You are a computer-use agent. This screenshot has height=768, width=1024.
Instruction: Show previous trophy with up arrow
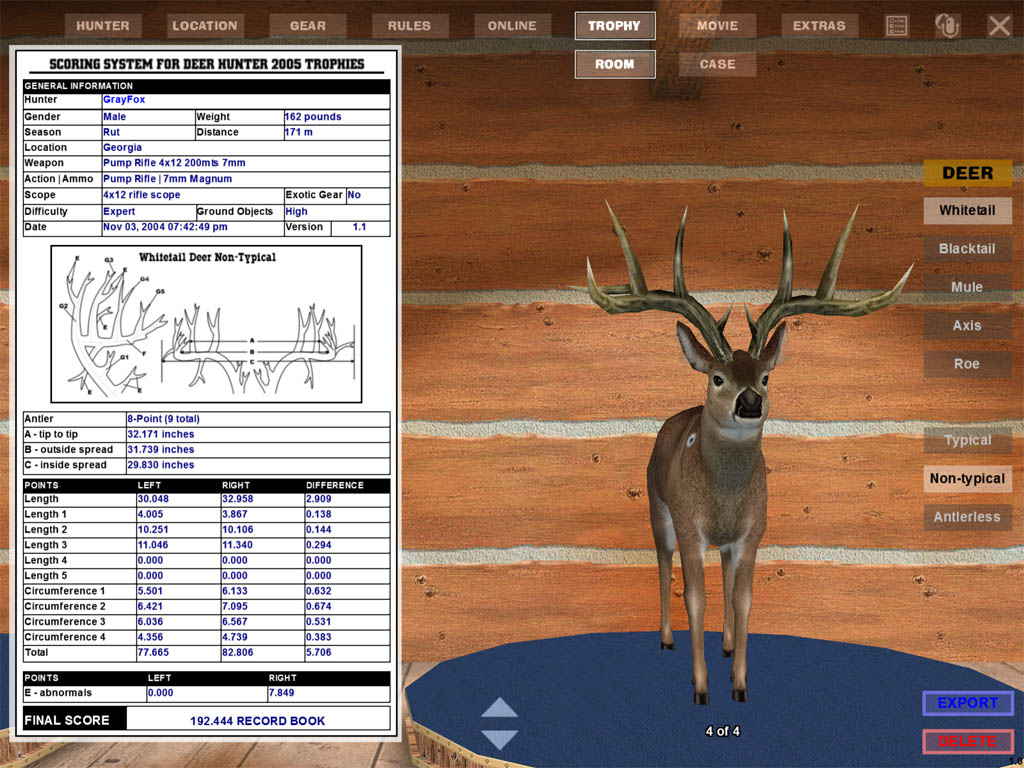tap(499, 708)
